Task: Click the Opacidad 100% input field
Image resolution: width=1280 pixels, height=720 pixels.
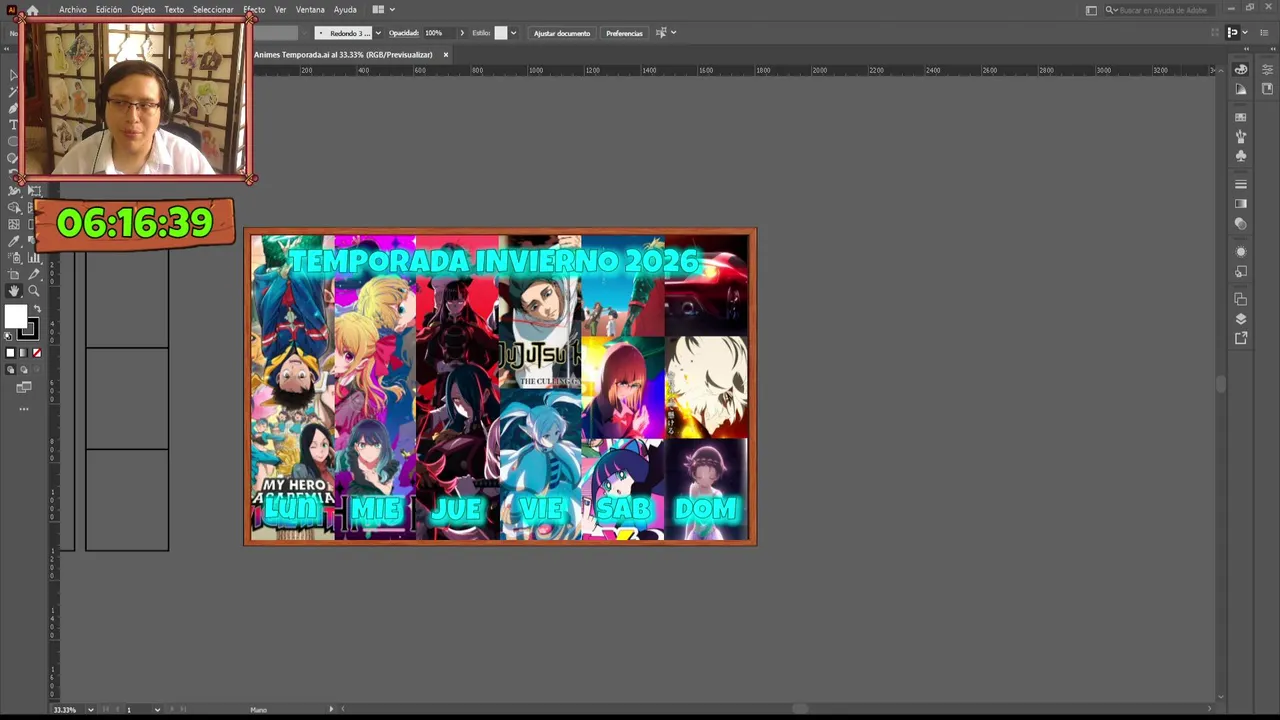Action: (x=439, y=33)
